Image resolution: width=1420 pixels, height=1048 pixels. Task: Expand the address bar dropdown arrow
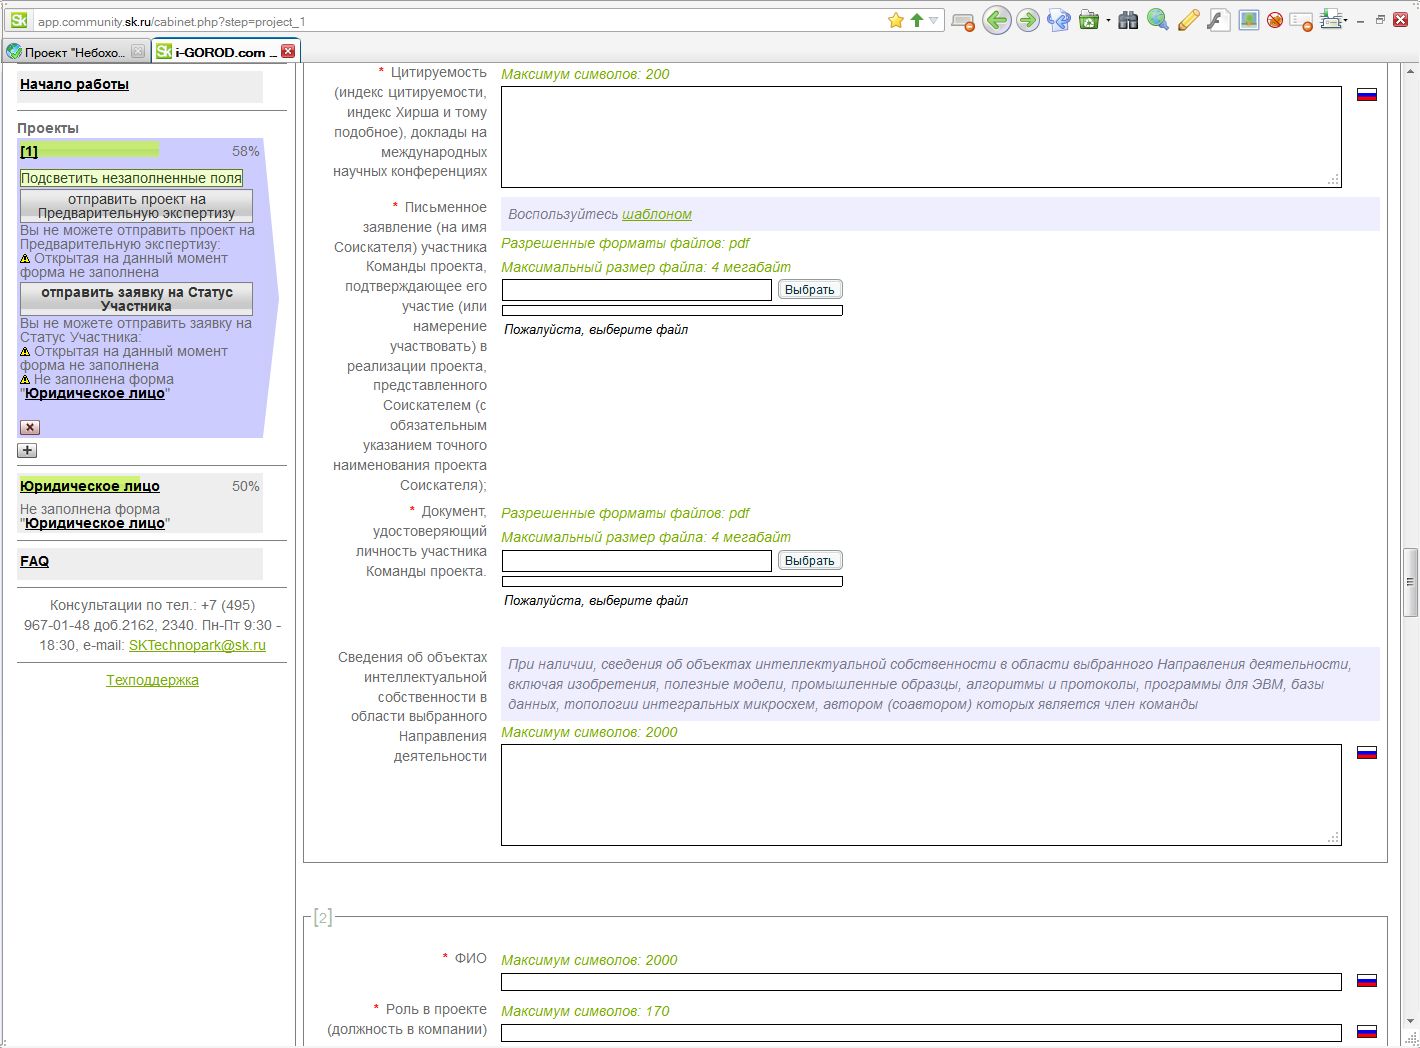[x=934, y=20]
